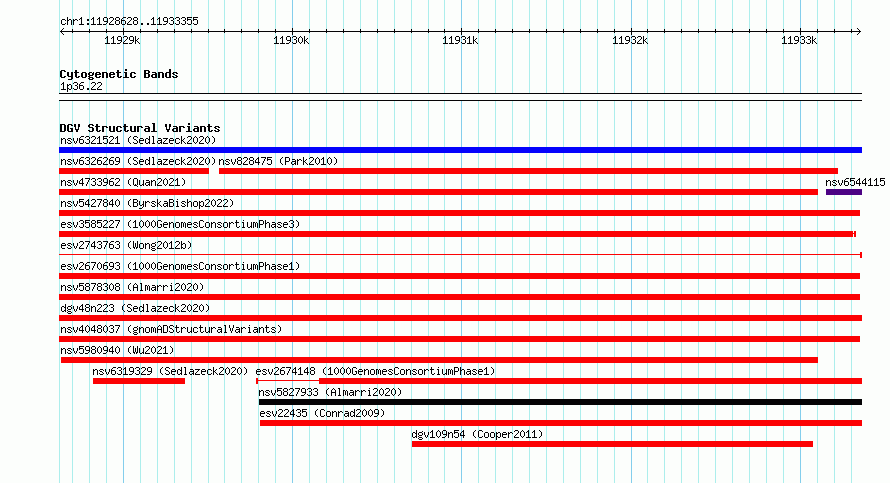Click the 11931k ruler mark
The height and width of the screenshot is (483, 890).
(460, 40)
